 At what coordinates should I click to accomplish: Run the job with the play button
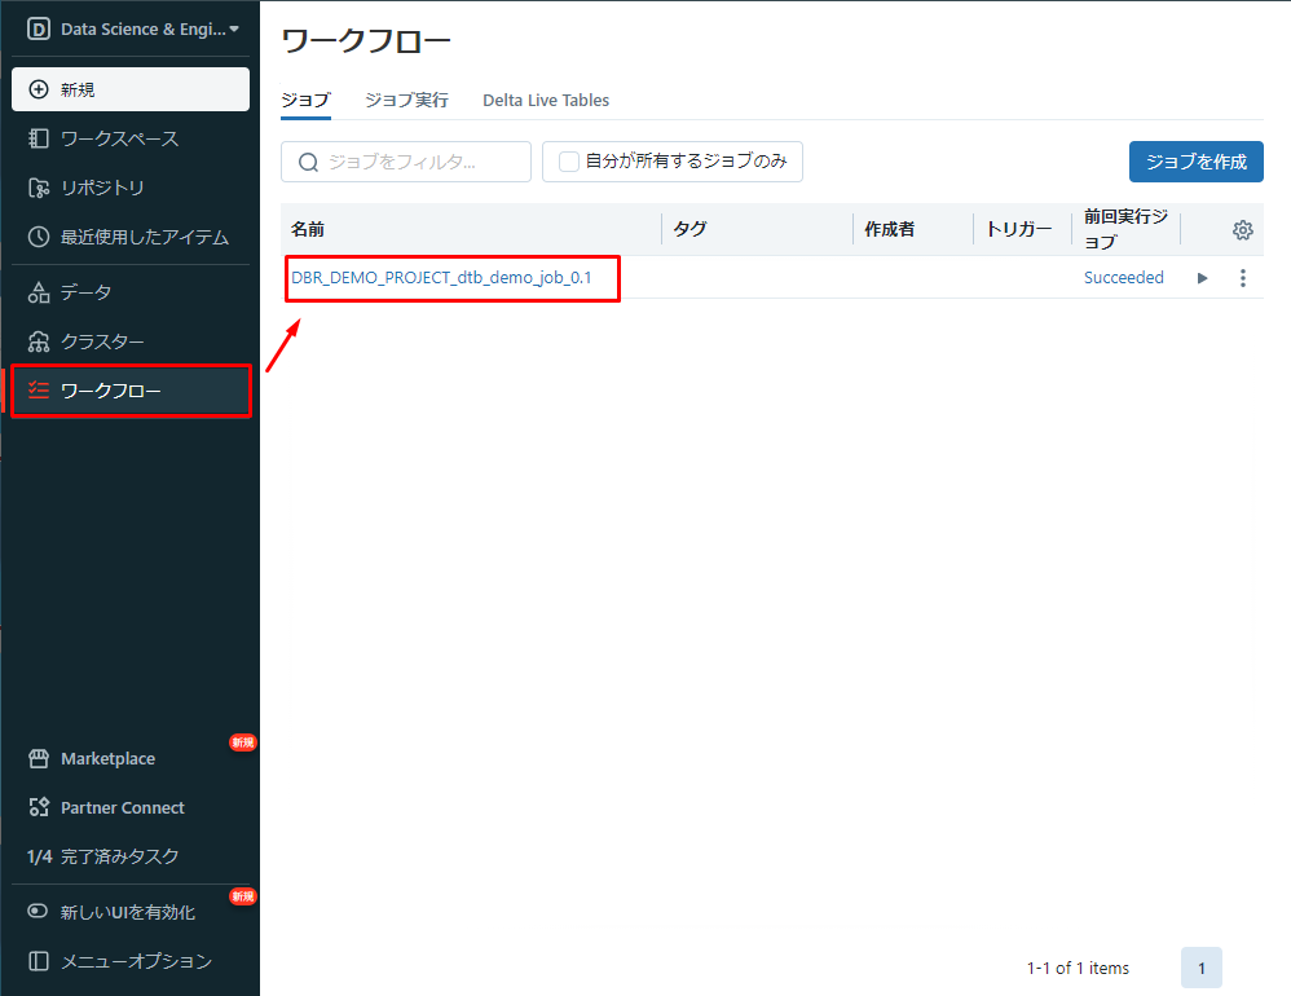[x=1202, y=278]
